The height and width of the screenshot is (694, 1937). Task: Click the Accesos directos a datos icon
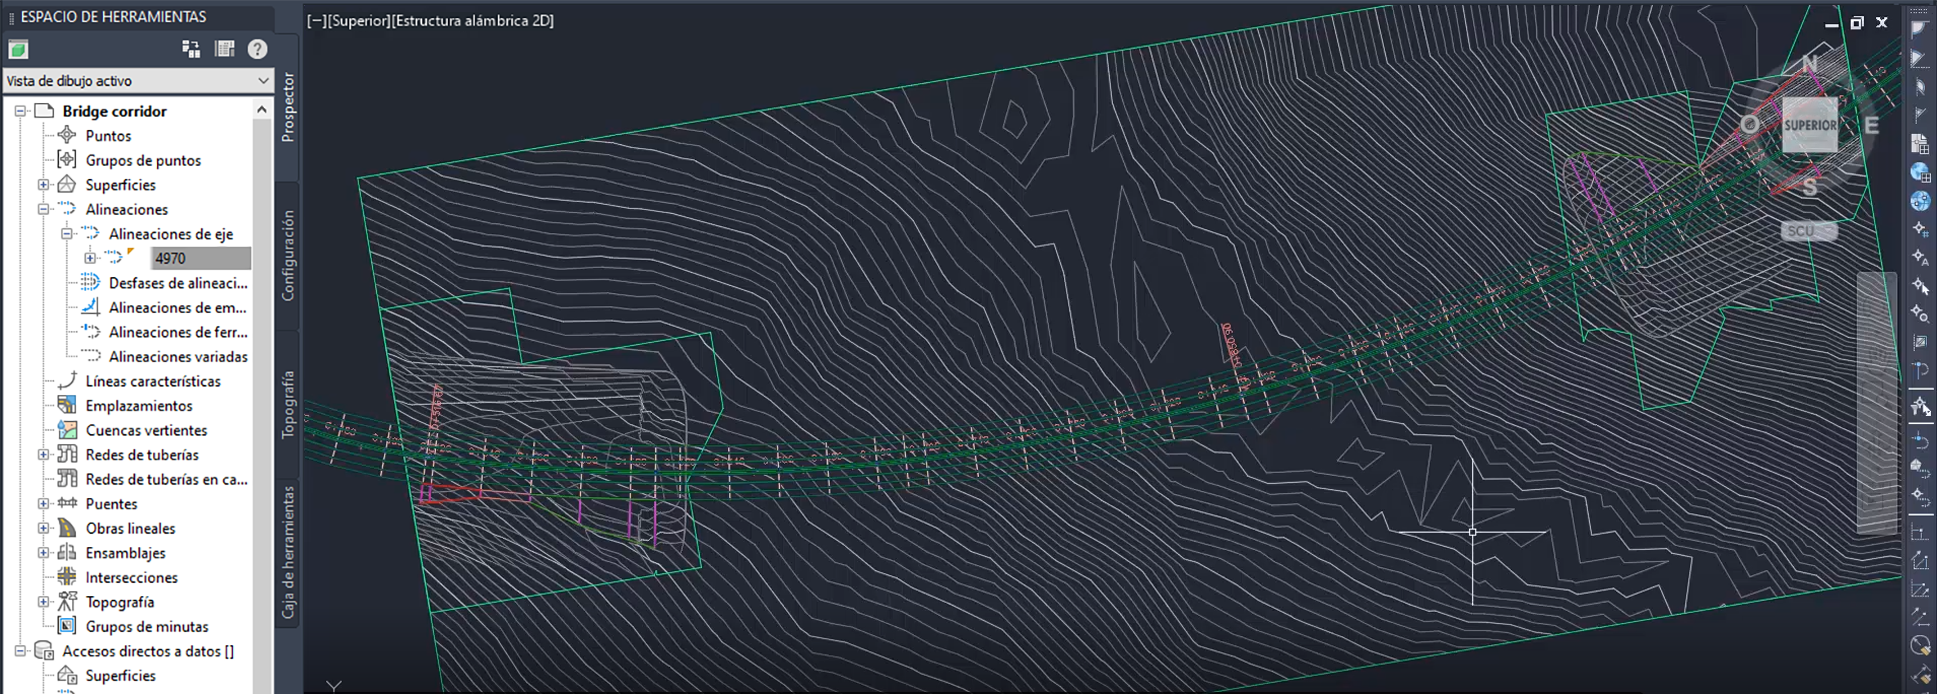pos(44,651)
